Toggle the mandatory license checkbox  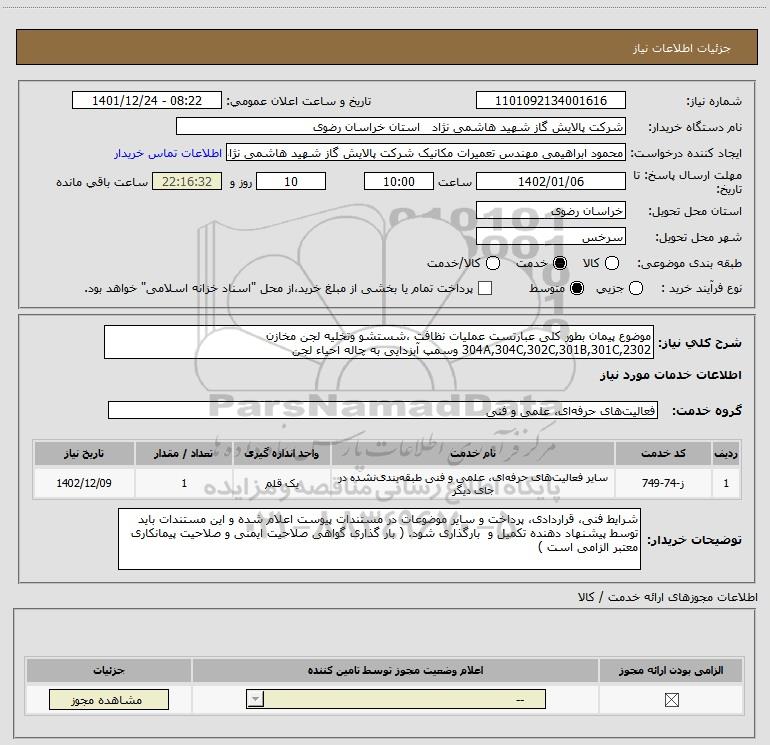(x=671, y=700)
